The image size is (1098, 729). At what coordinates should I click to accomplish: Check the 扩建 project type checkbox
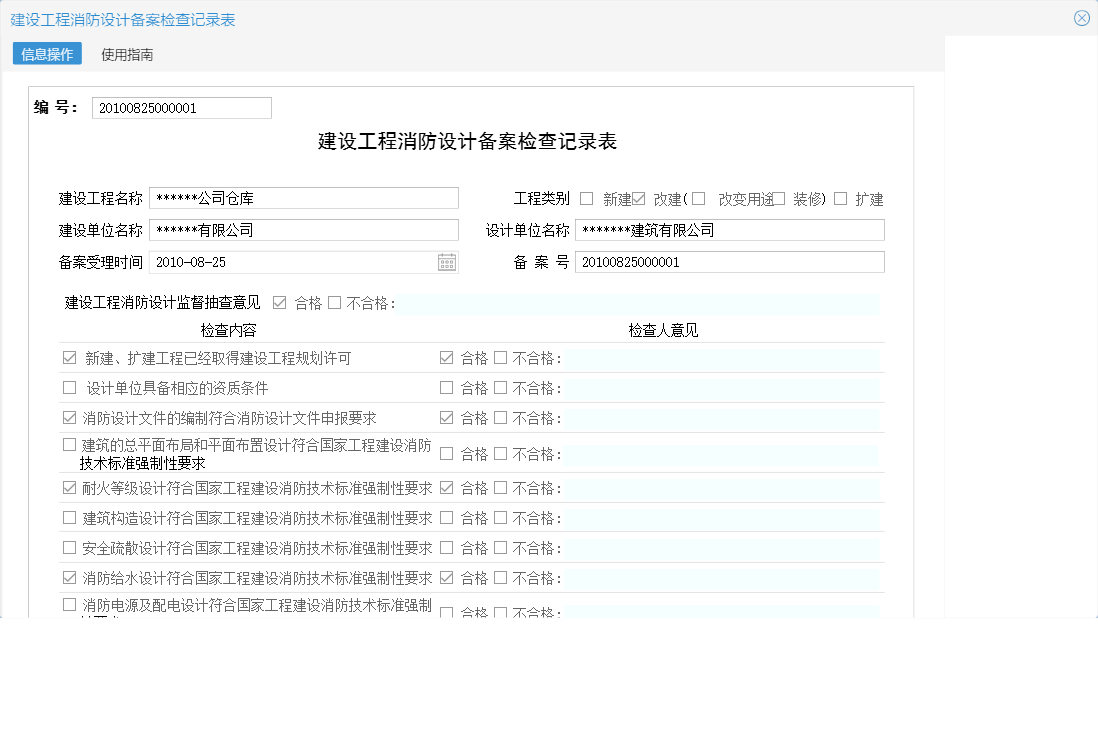[x=840, y=198]
